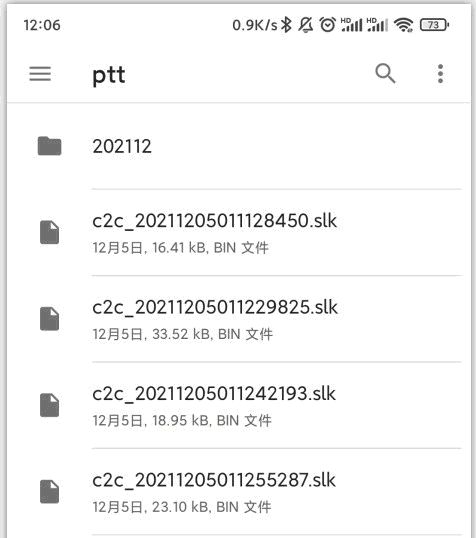Image resolution: width=476 pixels, height=538 pixels.
Task: Open file c2c_20211205011242193.slk
Action: [239, 406]
